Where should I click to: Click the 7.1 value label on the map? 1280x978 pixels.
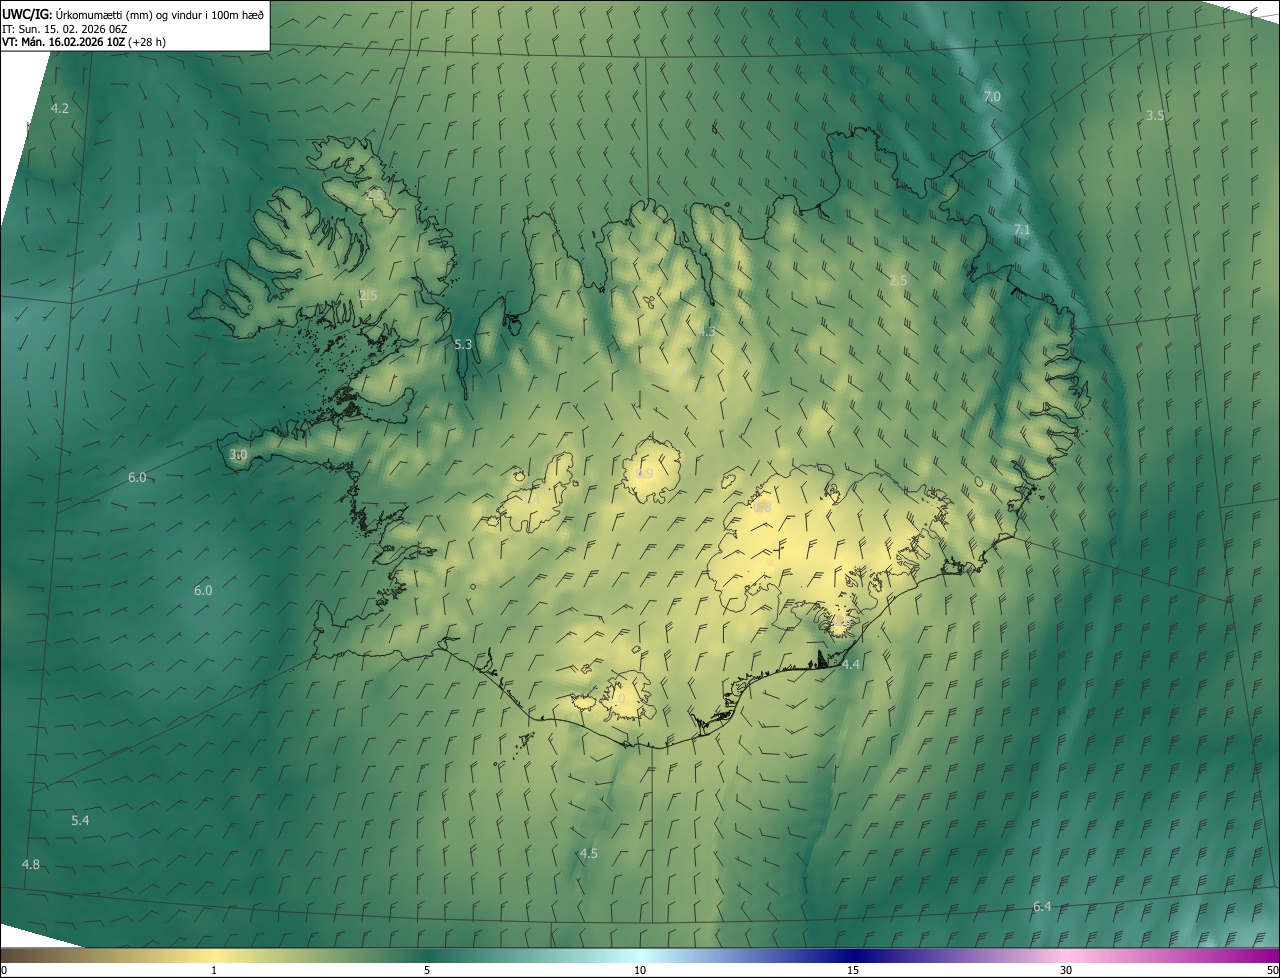click(x=1021, y=230)
